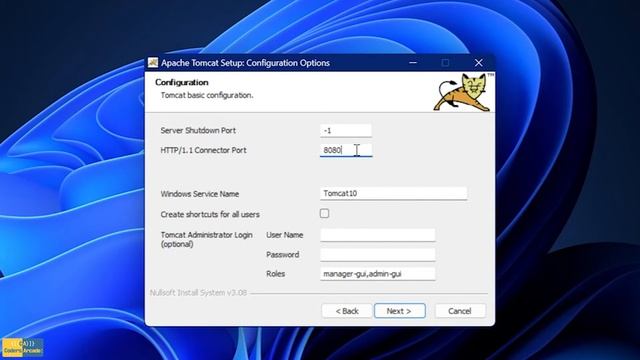Click the Nullsoft Install System v3.08 text
This screenshot has height=360, width=640.
point(198,293)
